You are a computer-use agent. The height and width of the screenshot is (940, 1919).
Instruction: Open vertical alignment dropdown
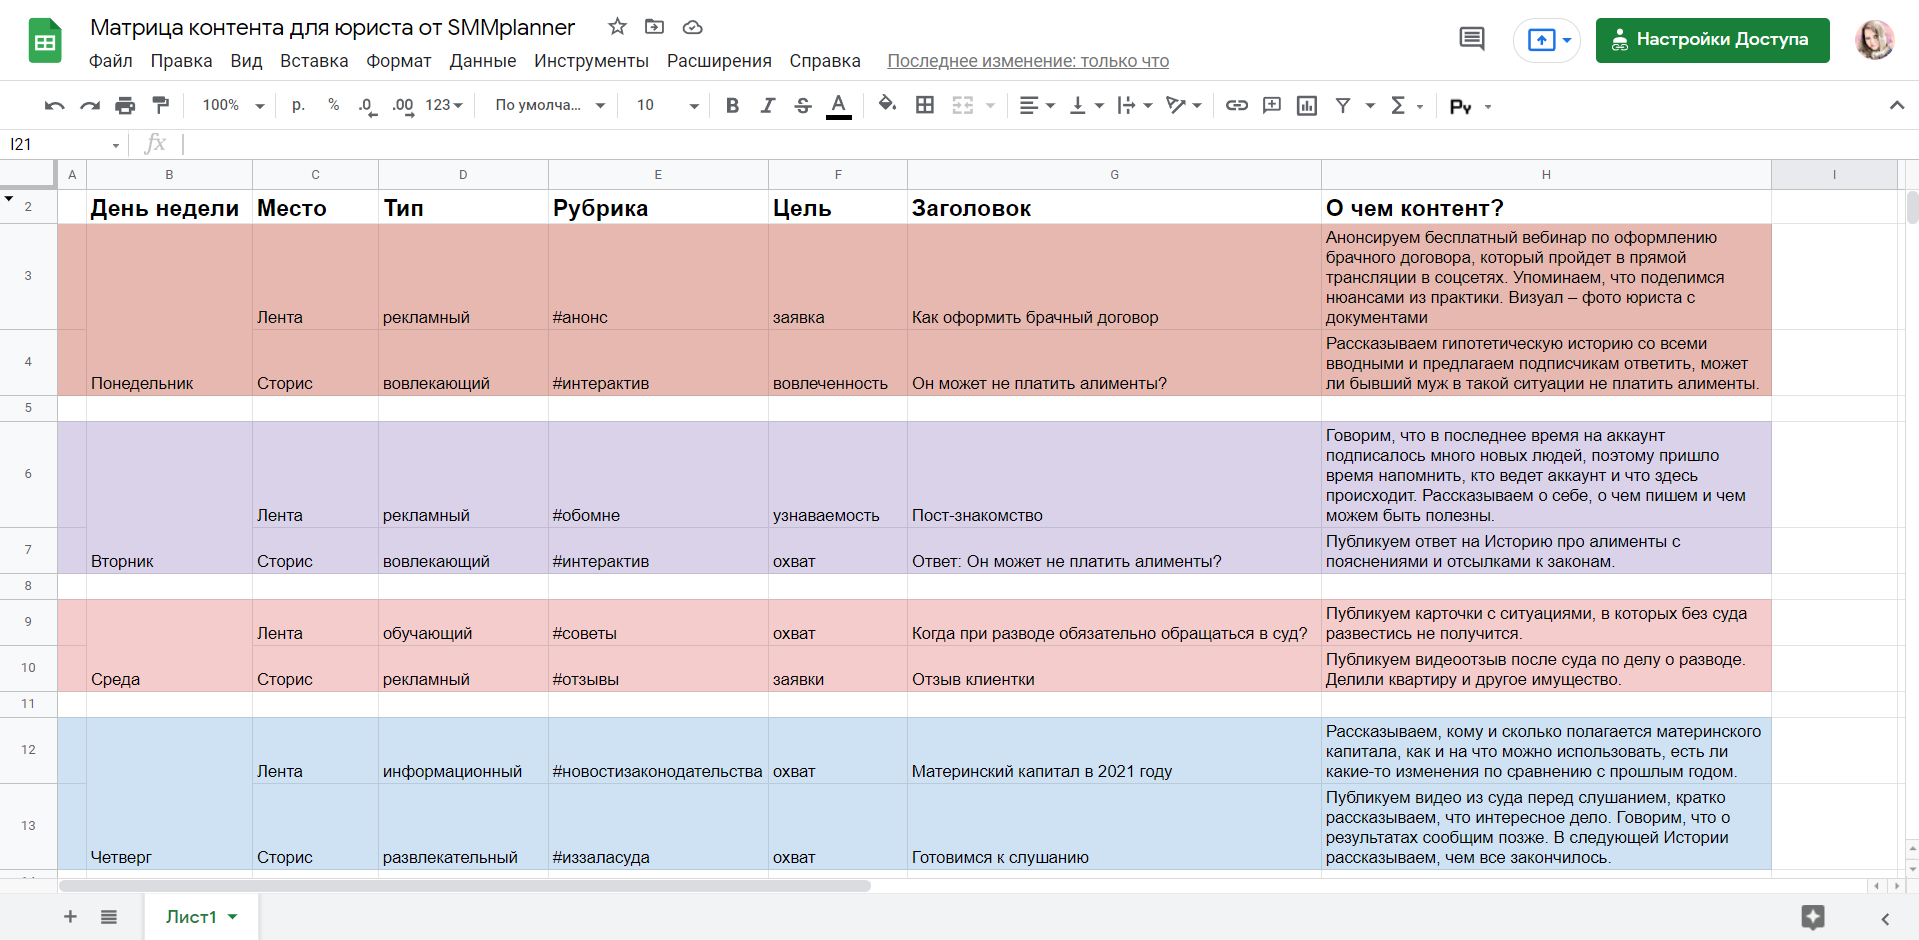(x=1085, y=105)
